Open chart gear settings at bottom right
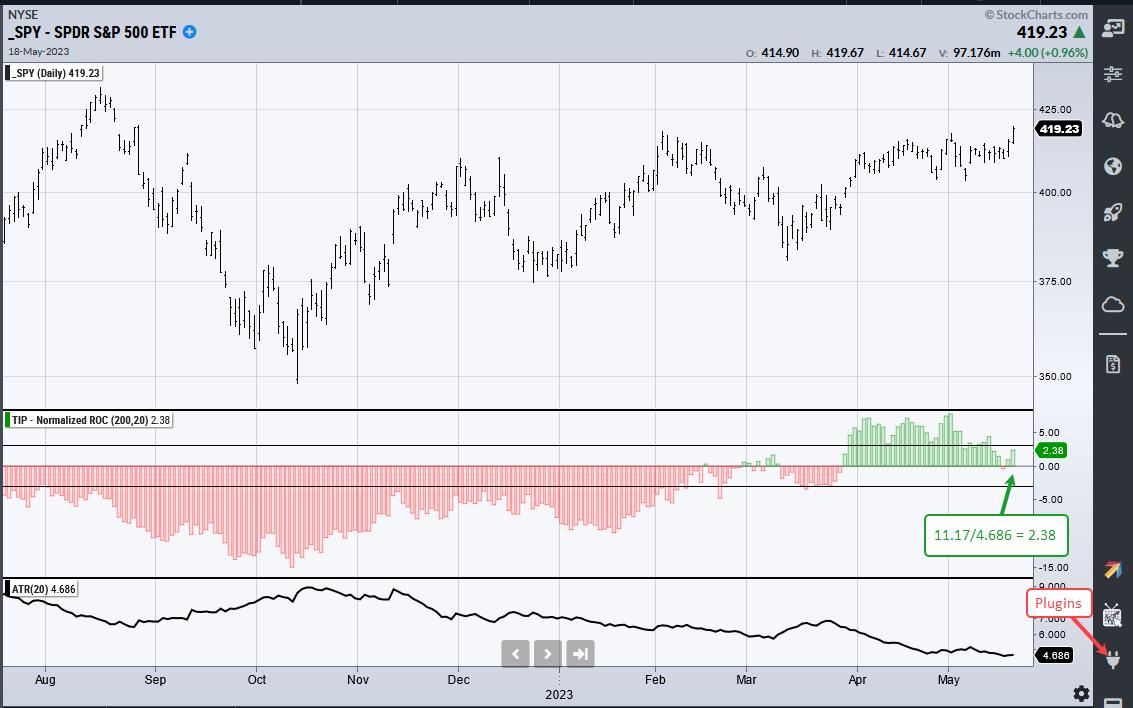1133x708 pixels. pos(1081,693)
